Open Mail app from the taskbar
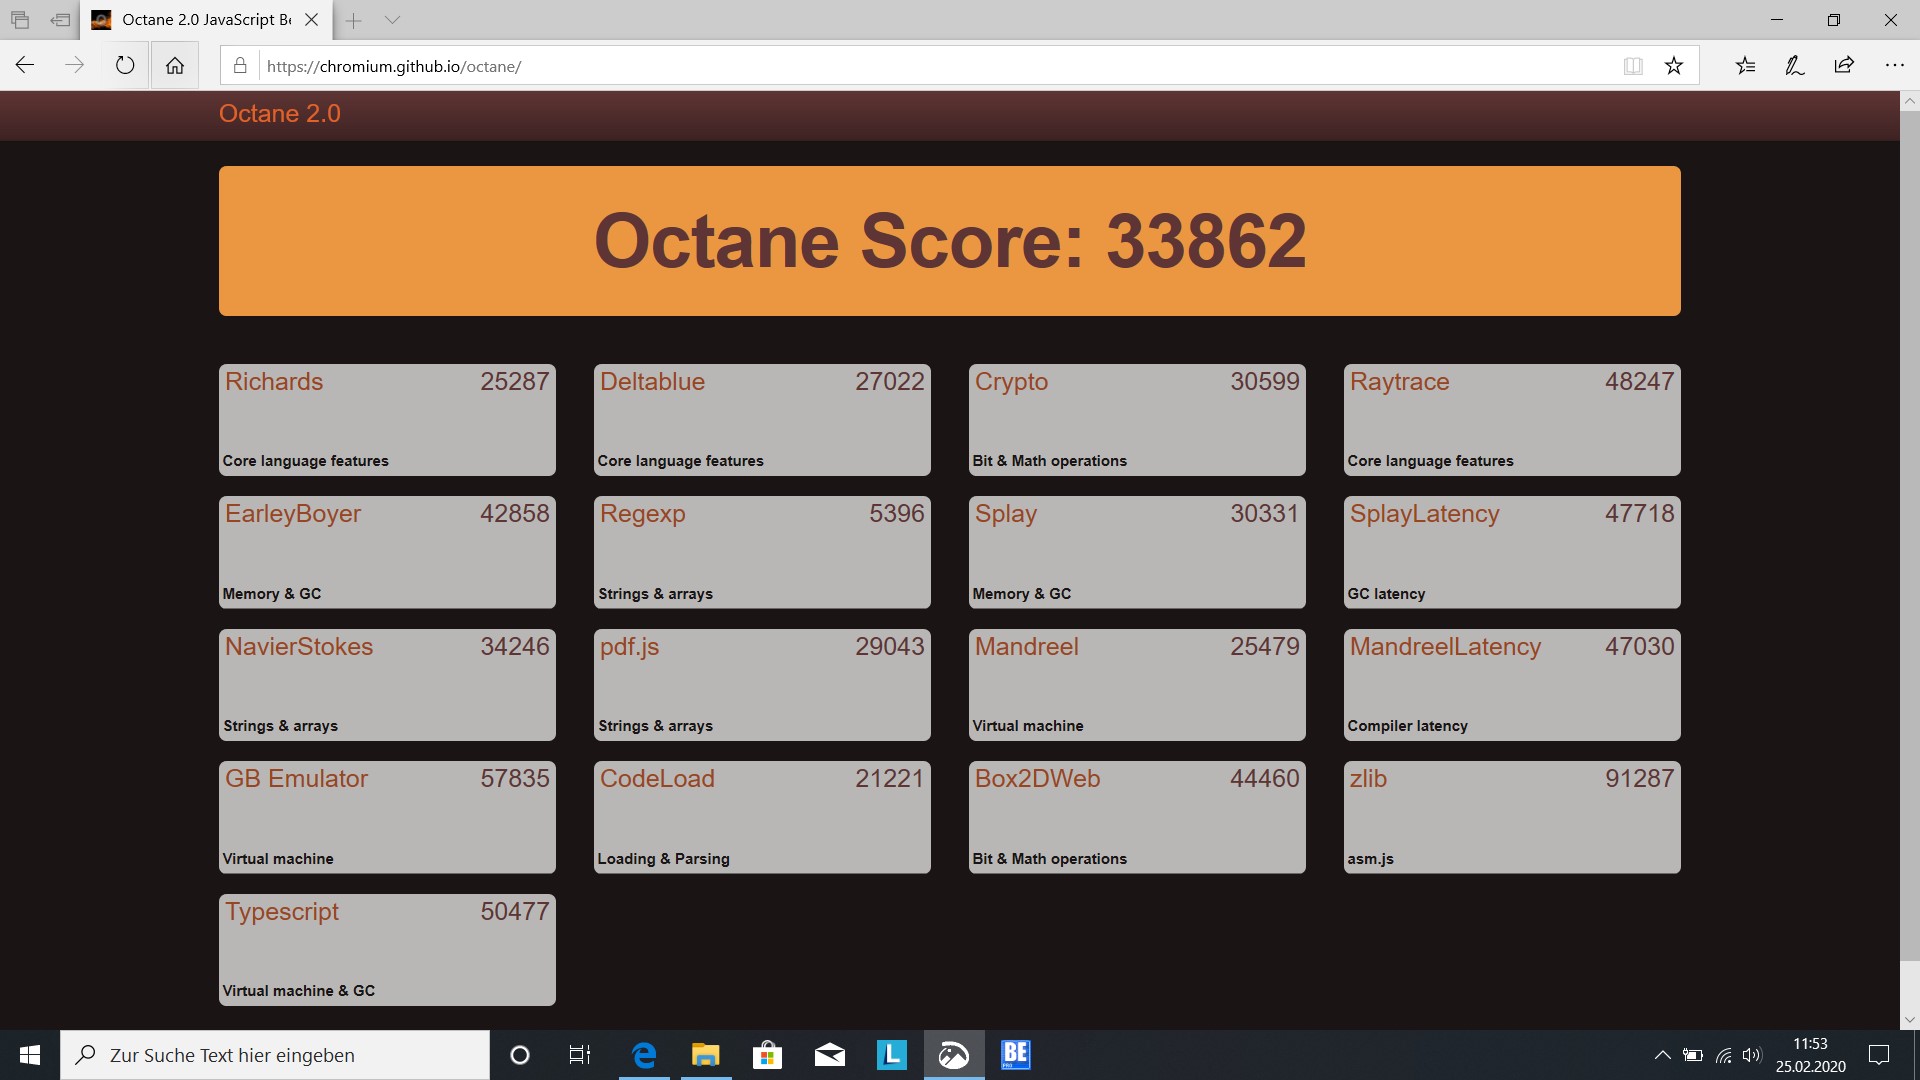Viewport: 1920px width, 1080px height. pos(830,1055)
